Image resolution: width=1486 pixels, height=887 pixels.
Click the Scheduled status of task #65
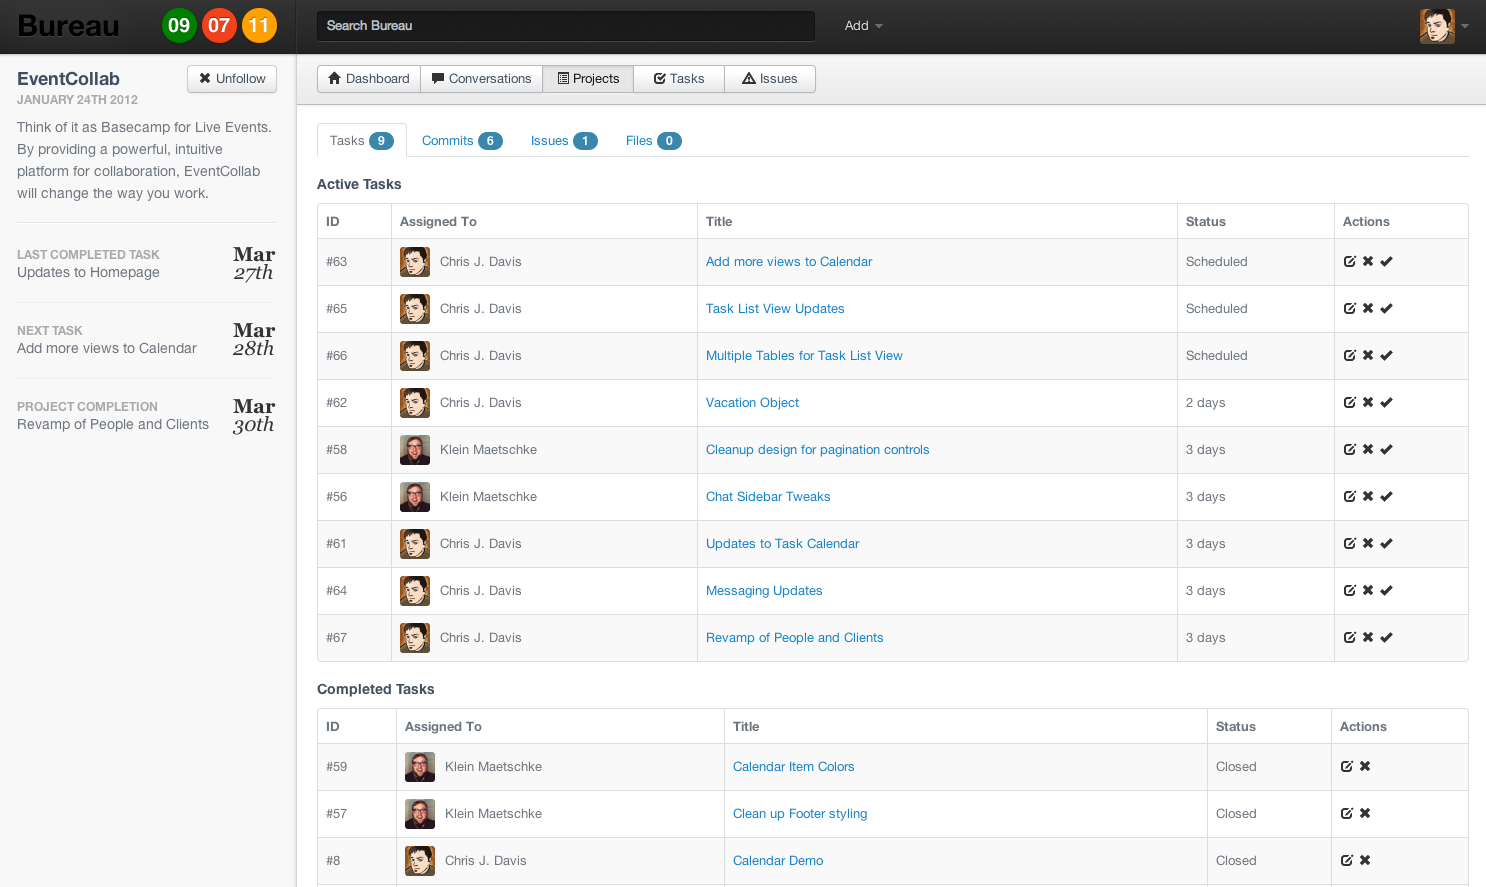pos(1216,309)
